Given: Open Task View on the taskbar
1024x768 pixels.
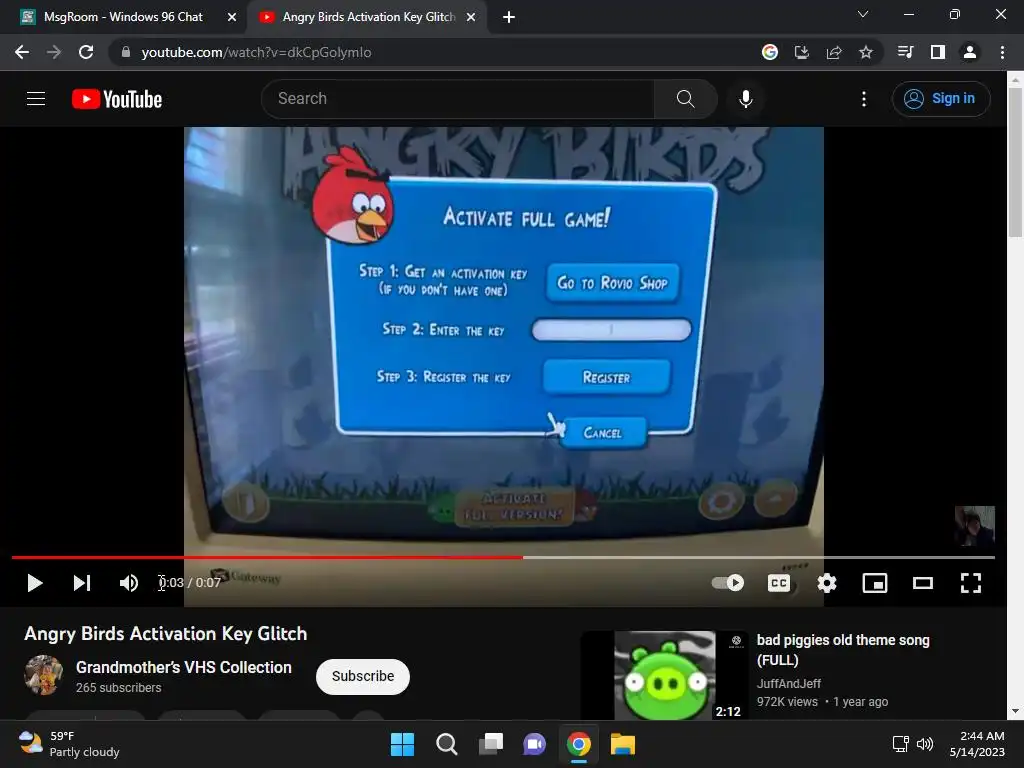Looking at the screenshot, I should point(490,744).
